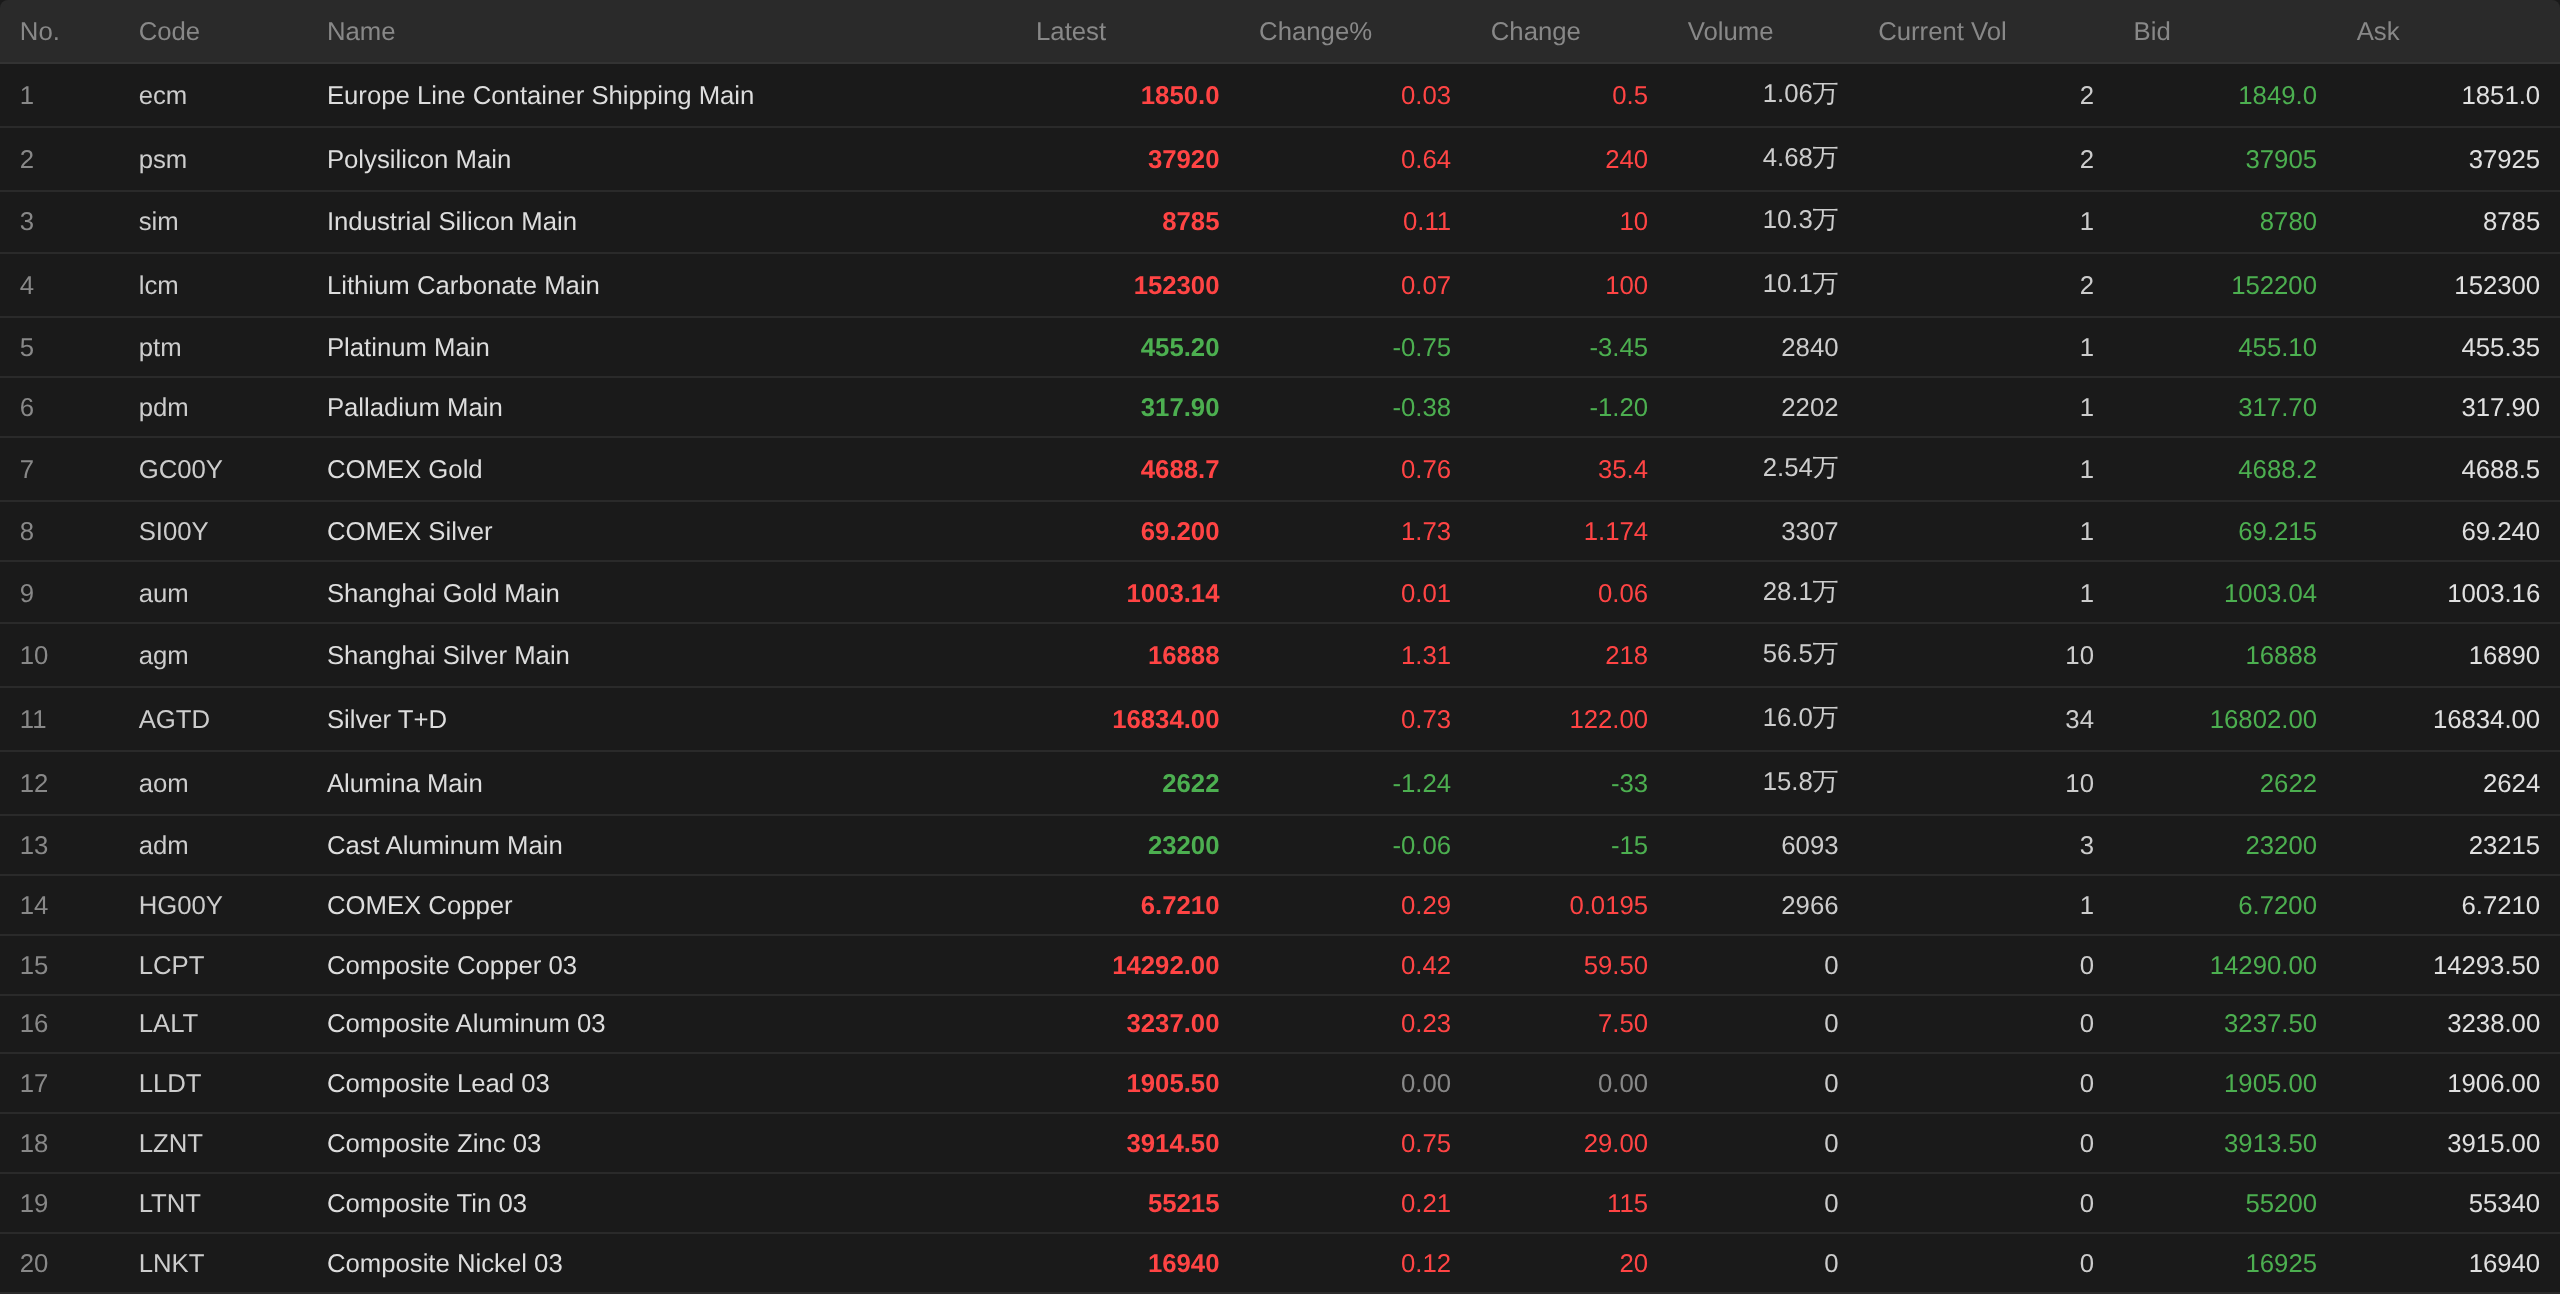This screenshot has height=1306, width=2560.
Task: Select Composite Aluminum 03 row
Action: pos(1280,1024)
